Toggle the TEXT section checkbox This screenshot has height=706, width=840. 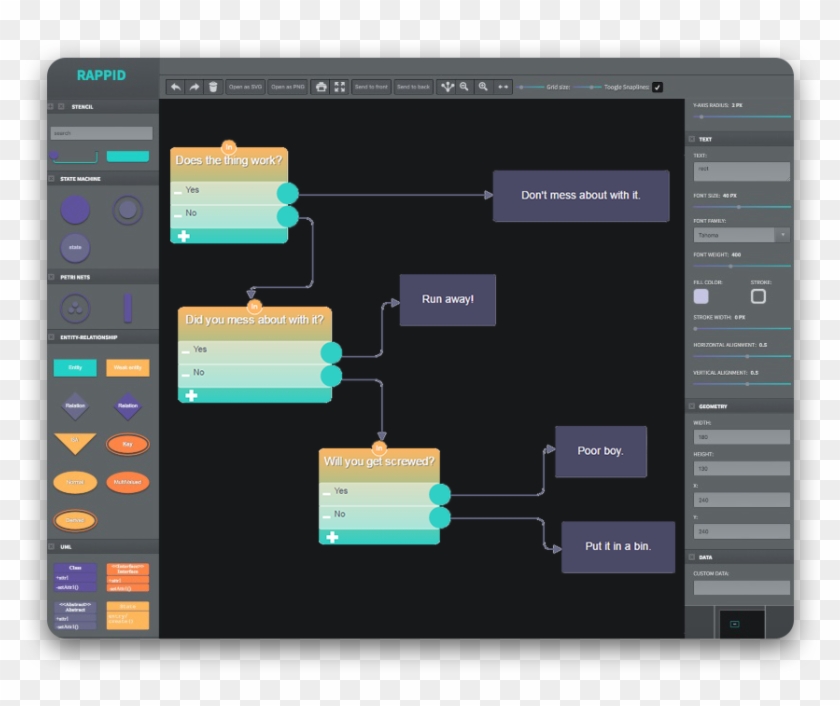point(691,140)
